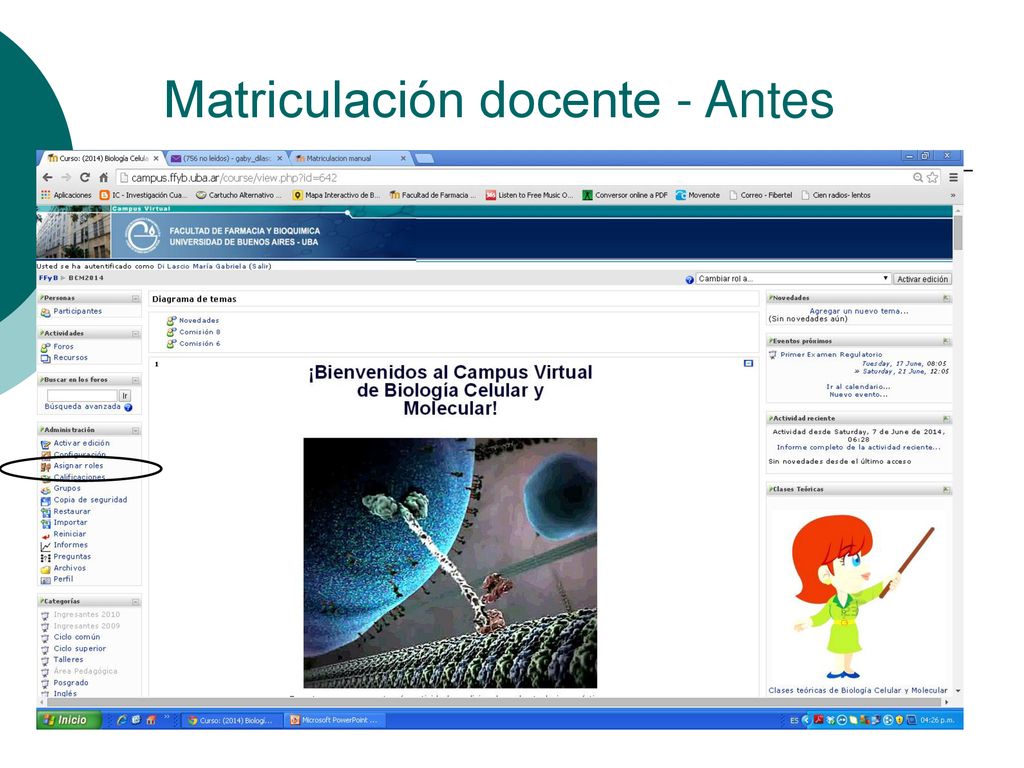Open the Cambiar rol a... dropdown
This screenshot has height=768, width=1024.
(793, 279)
